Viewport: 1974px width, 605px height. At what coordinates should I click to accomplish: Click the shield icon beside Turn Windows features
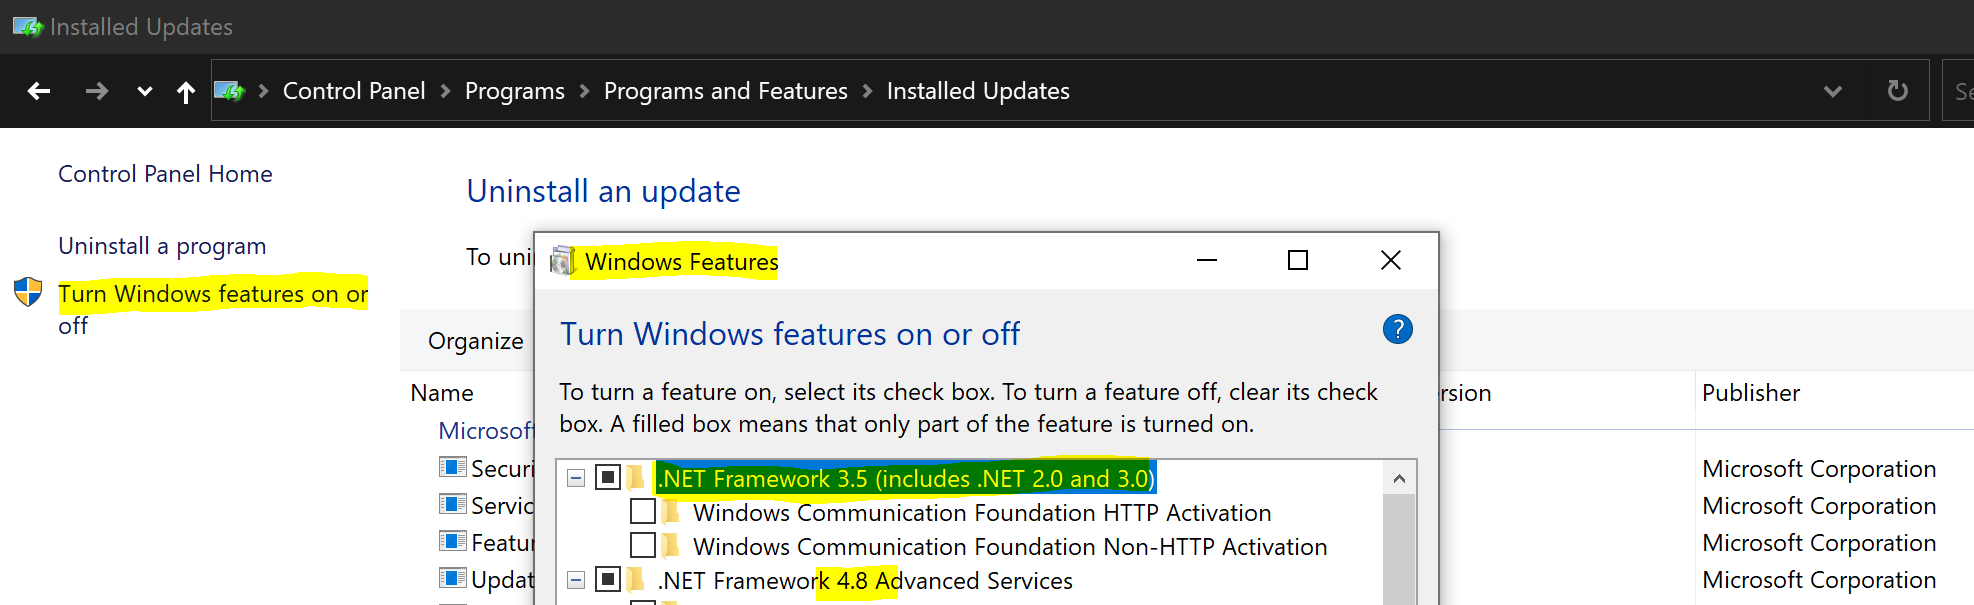tap(28, 292)
